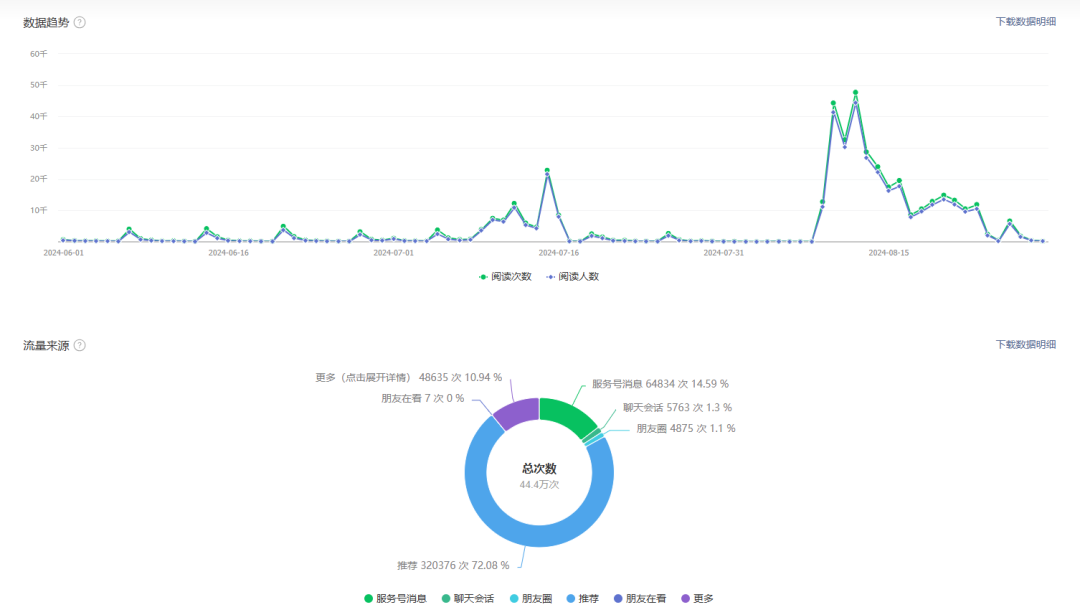Click the 2024-06-16 x-axis date label
Image resolution: width=1080 pixels, height=615 pixels.
click(229, 253)
